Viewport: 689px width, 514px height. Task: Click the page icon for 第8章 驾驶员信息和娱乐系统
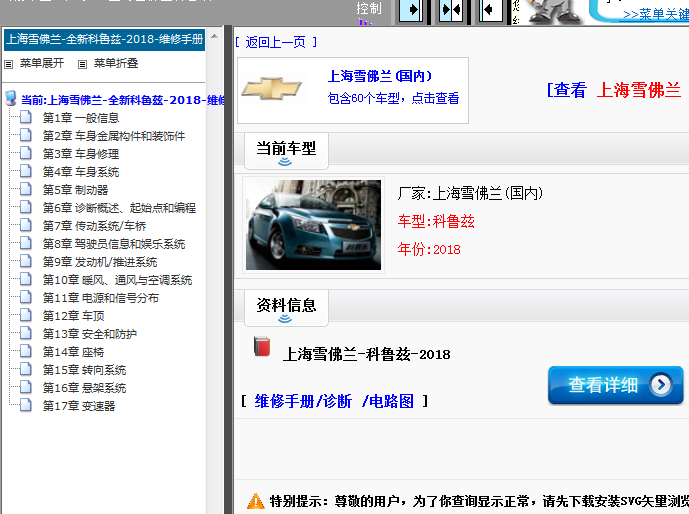point(26,243)
